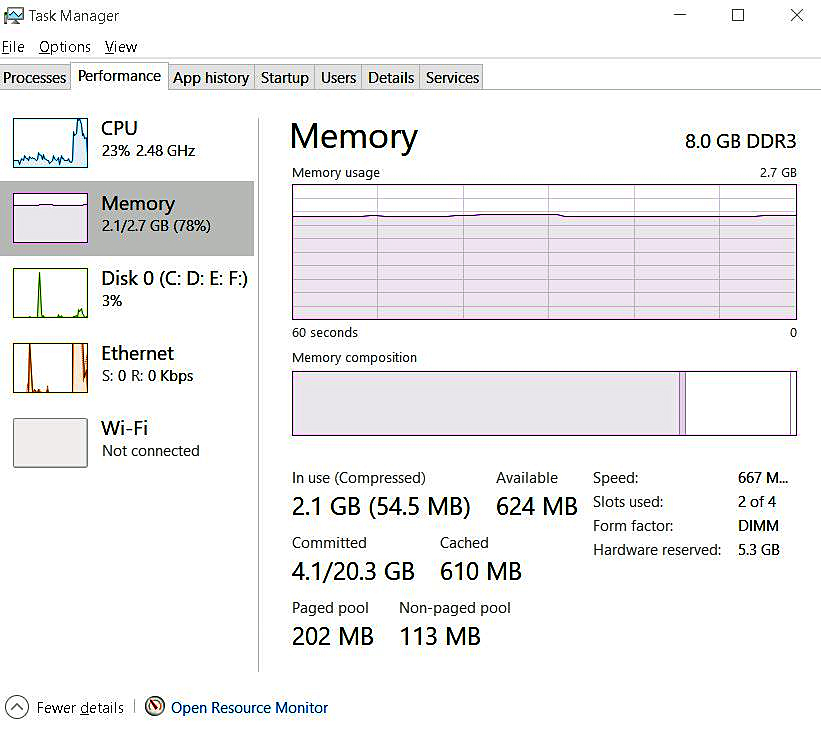Click the Memory composition bar
821x730 pixels.
click(x=544, y=403)
